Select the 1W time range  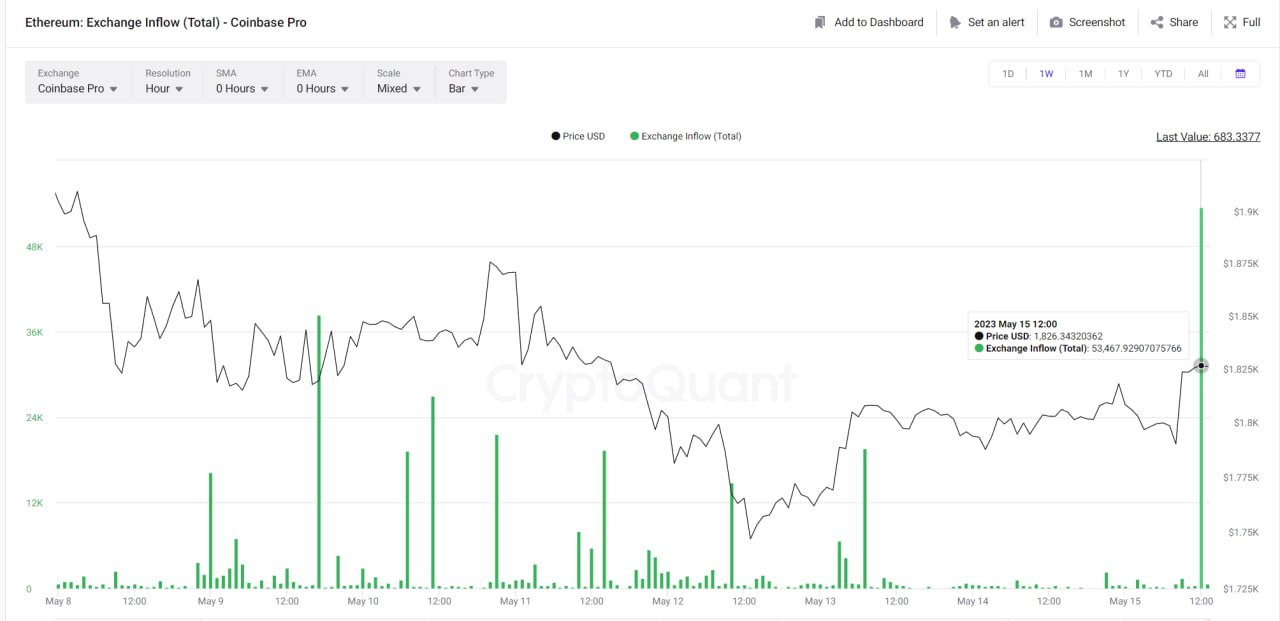pyautogui.click(x=1046, y=74)
